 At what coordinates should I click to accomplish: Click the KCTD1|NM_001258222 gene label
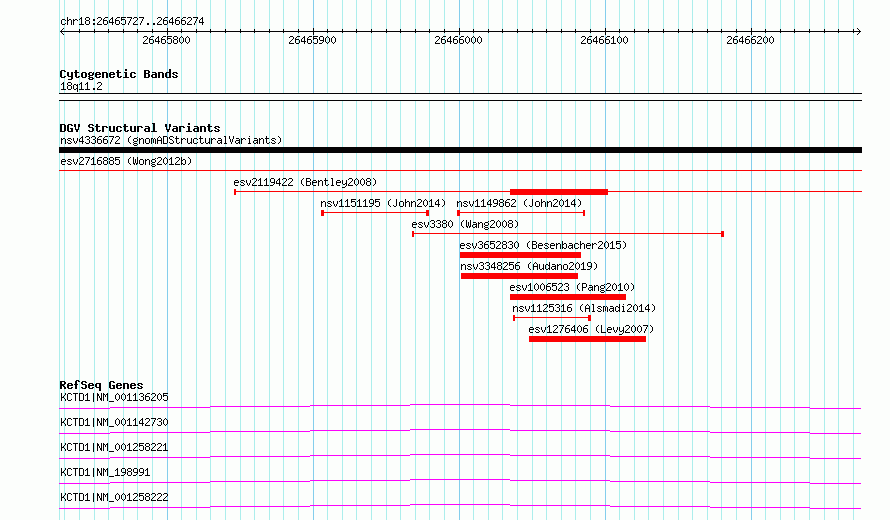[x=114, y=497]
